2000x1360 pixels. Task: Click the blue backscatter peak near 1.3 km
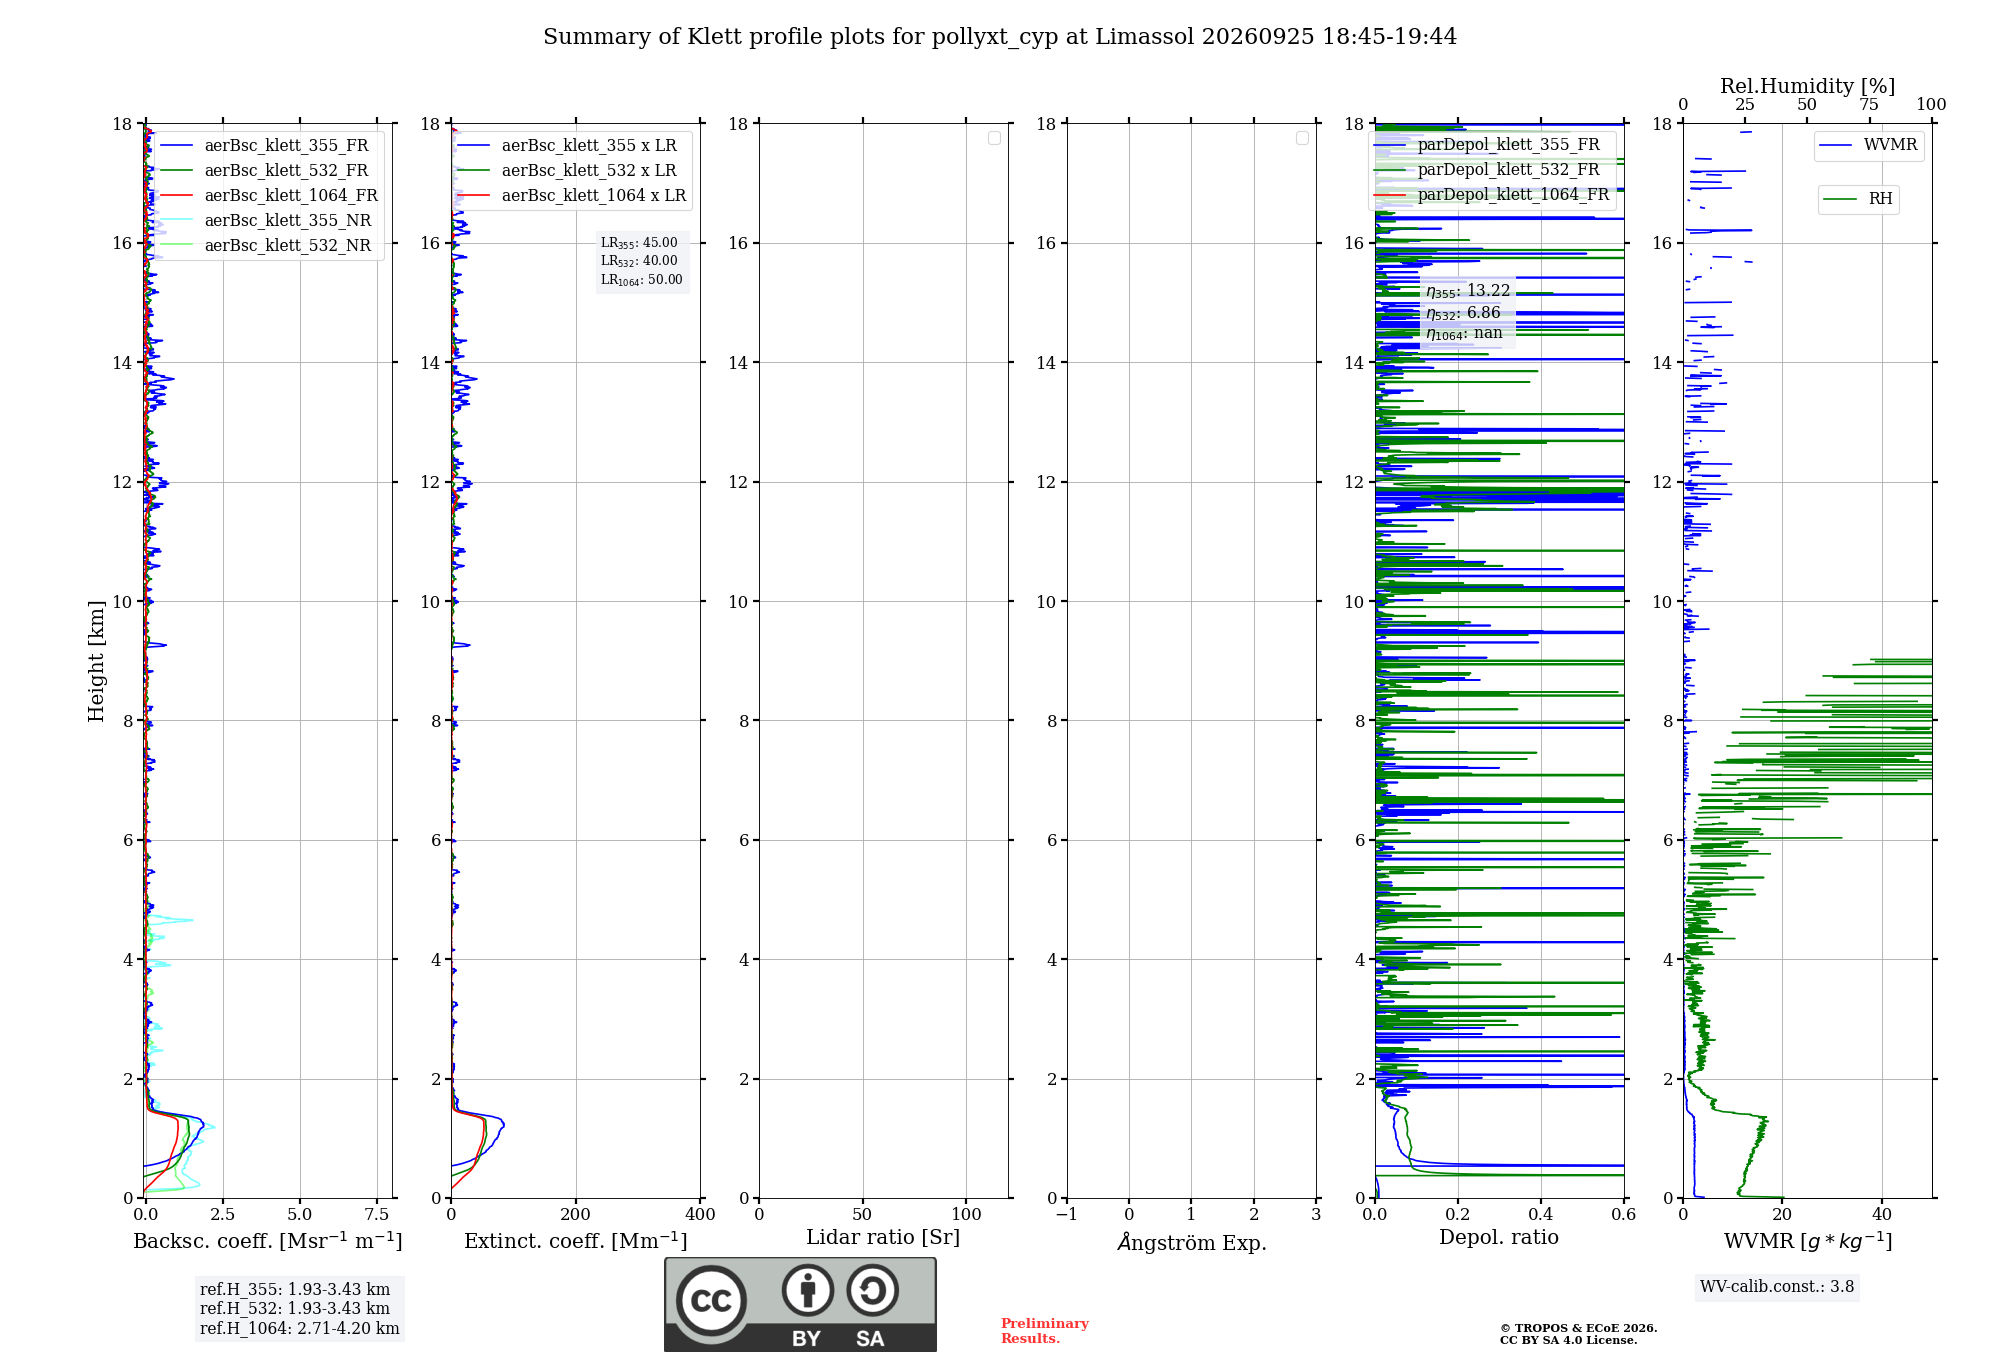coord(203,1124)
